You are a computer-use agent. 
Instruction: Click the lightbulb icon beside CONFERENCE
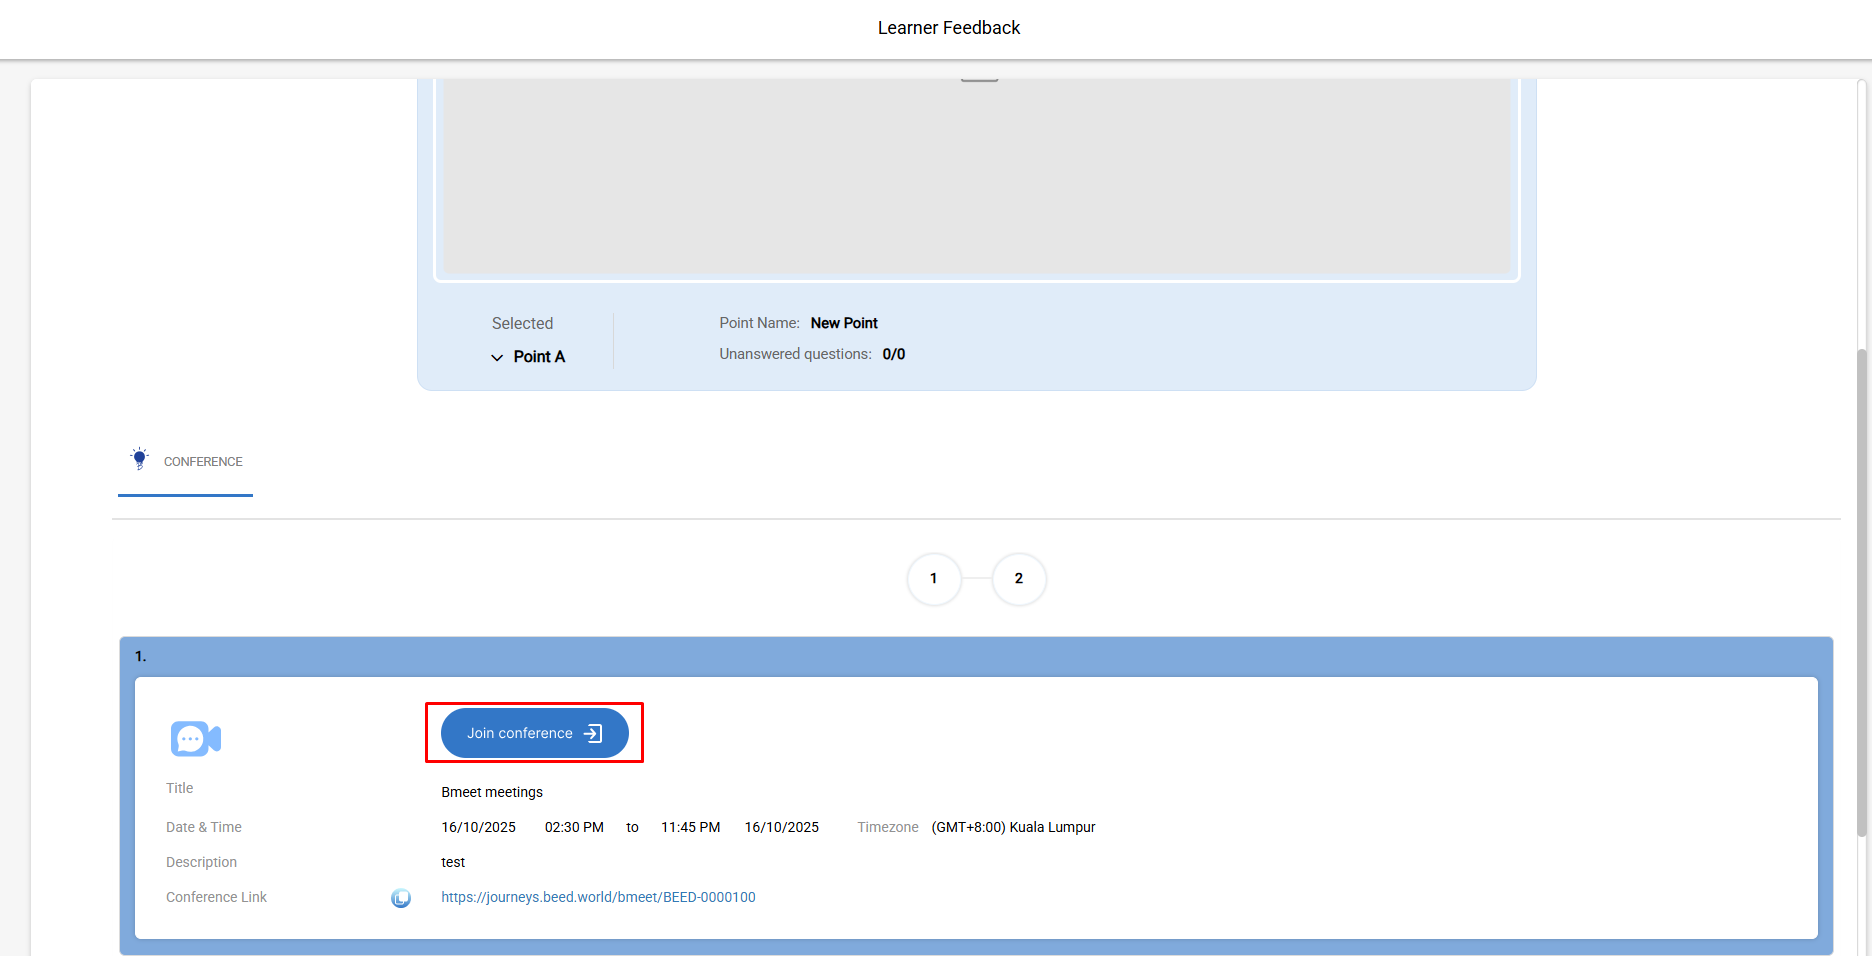[x=140, y=459]
